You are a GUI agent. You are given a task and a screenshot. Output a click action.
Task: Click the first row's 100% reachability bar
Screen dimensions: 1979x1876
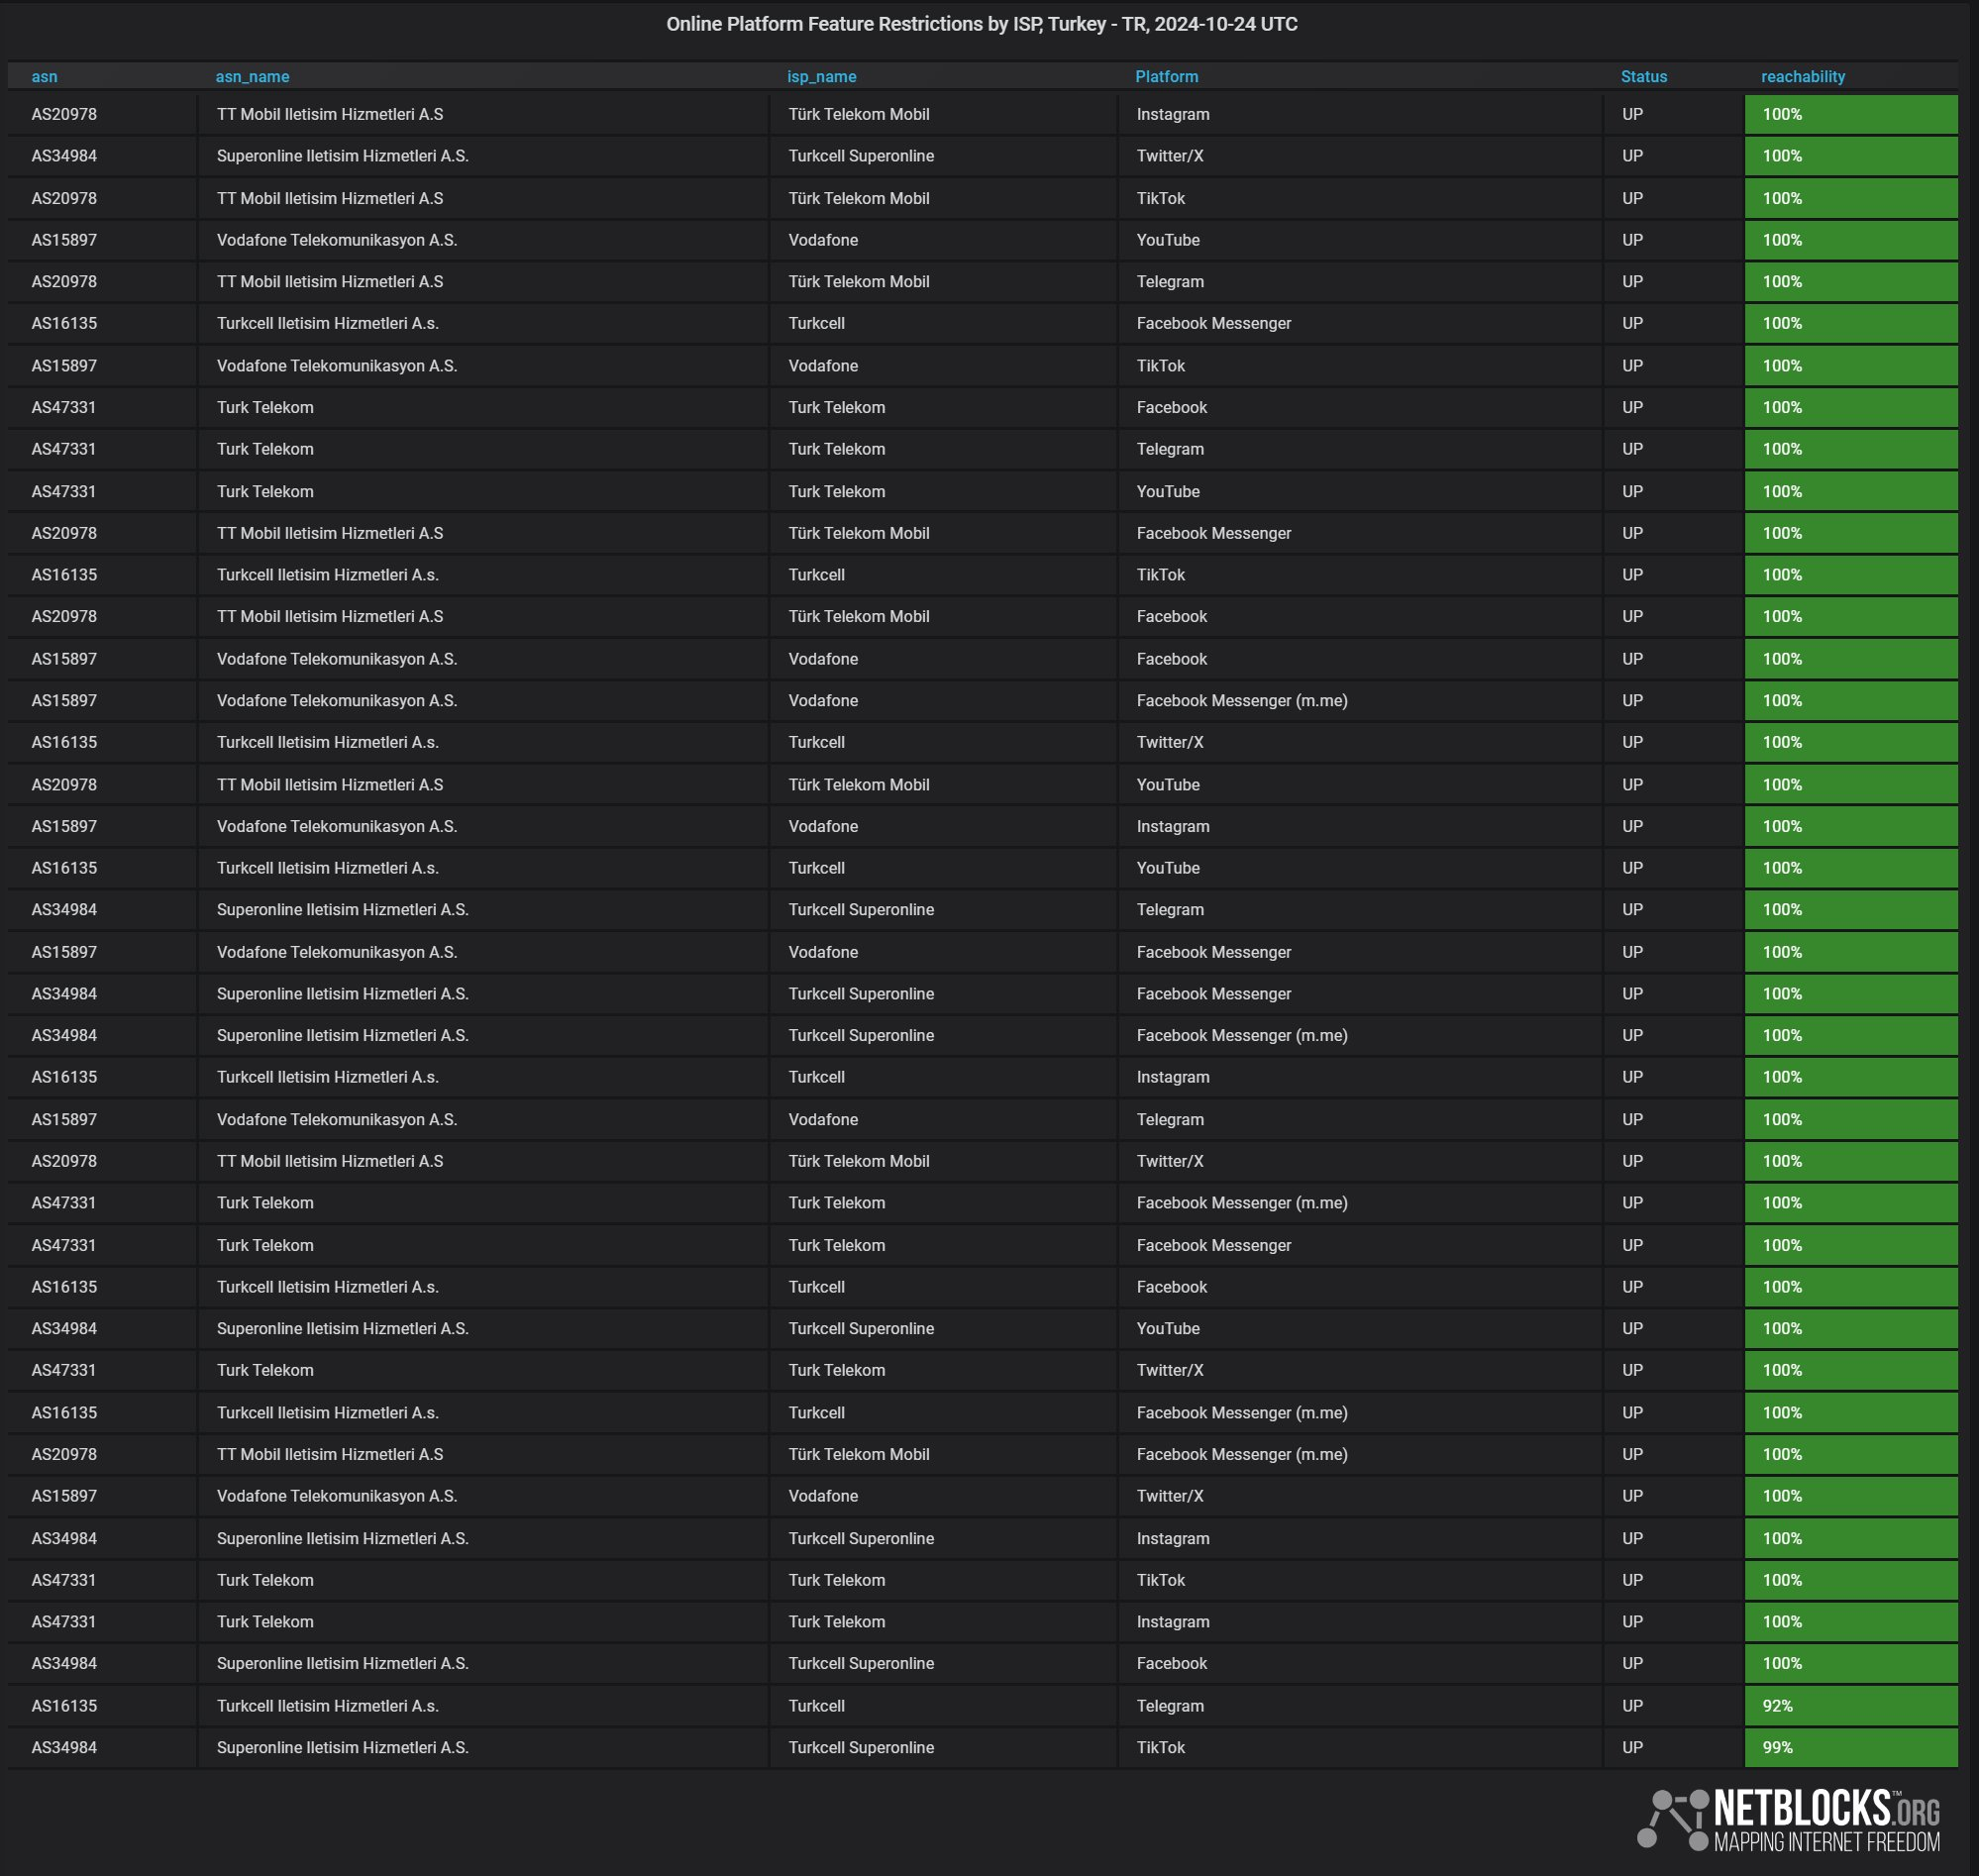[1852, 114]
